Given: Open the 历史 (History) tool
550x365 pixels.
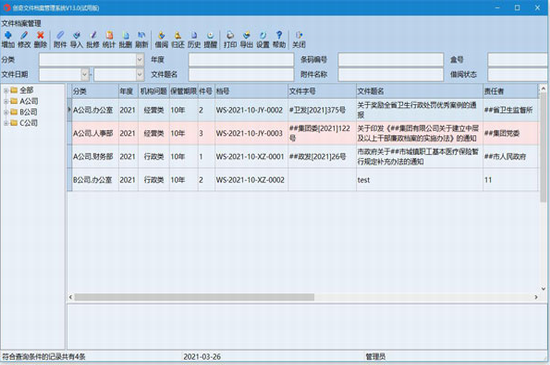Looking at the screenshot, I should (194, 39).
